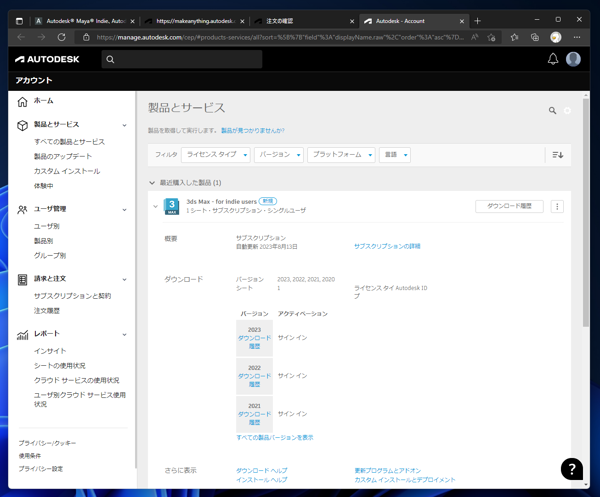Open 更新プログラムとアドオン link
Viewport: 600px width, 497px height.
pos(388,471)
